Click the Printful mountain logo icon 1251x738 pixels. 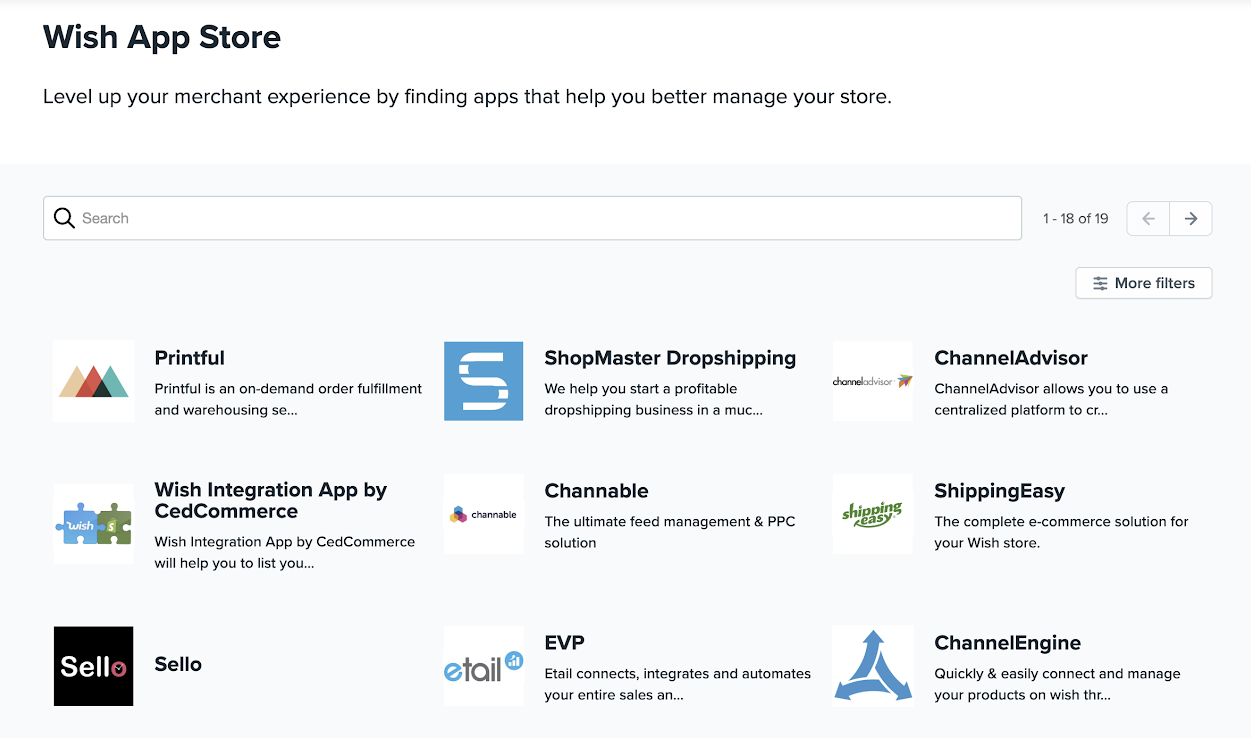pos(93,381)
